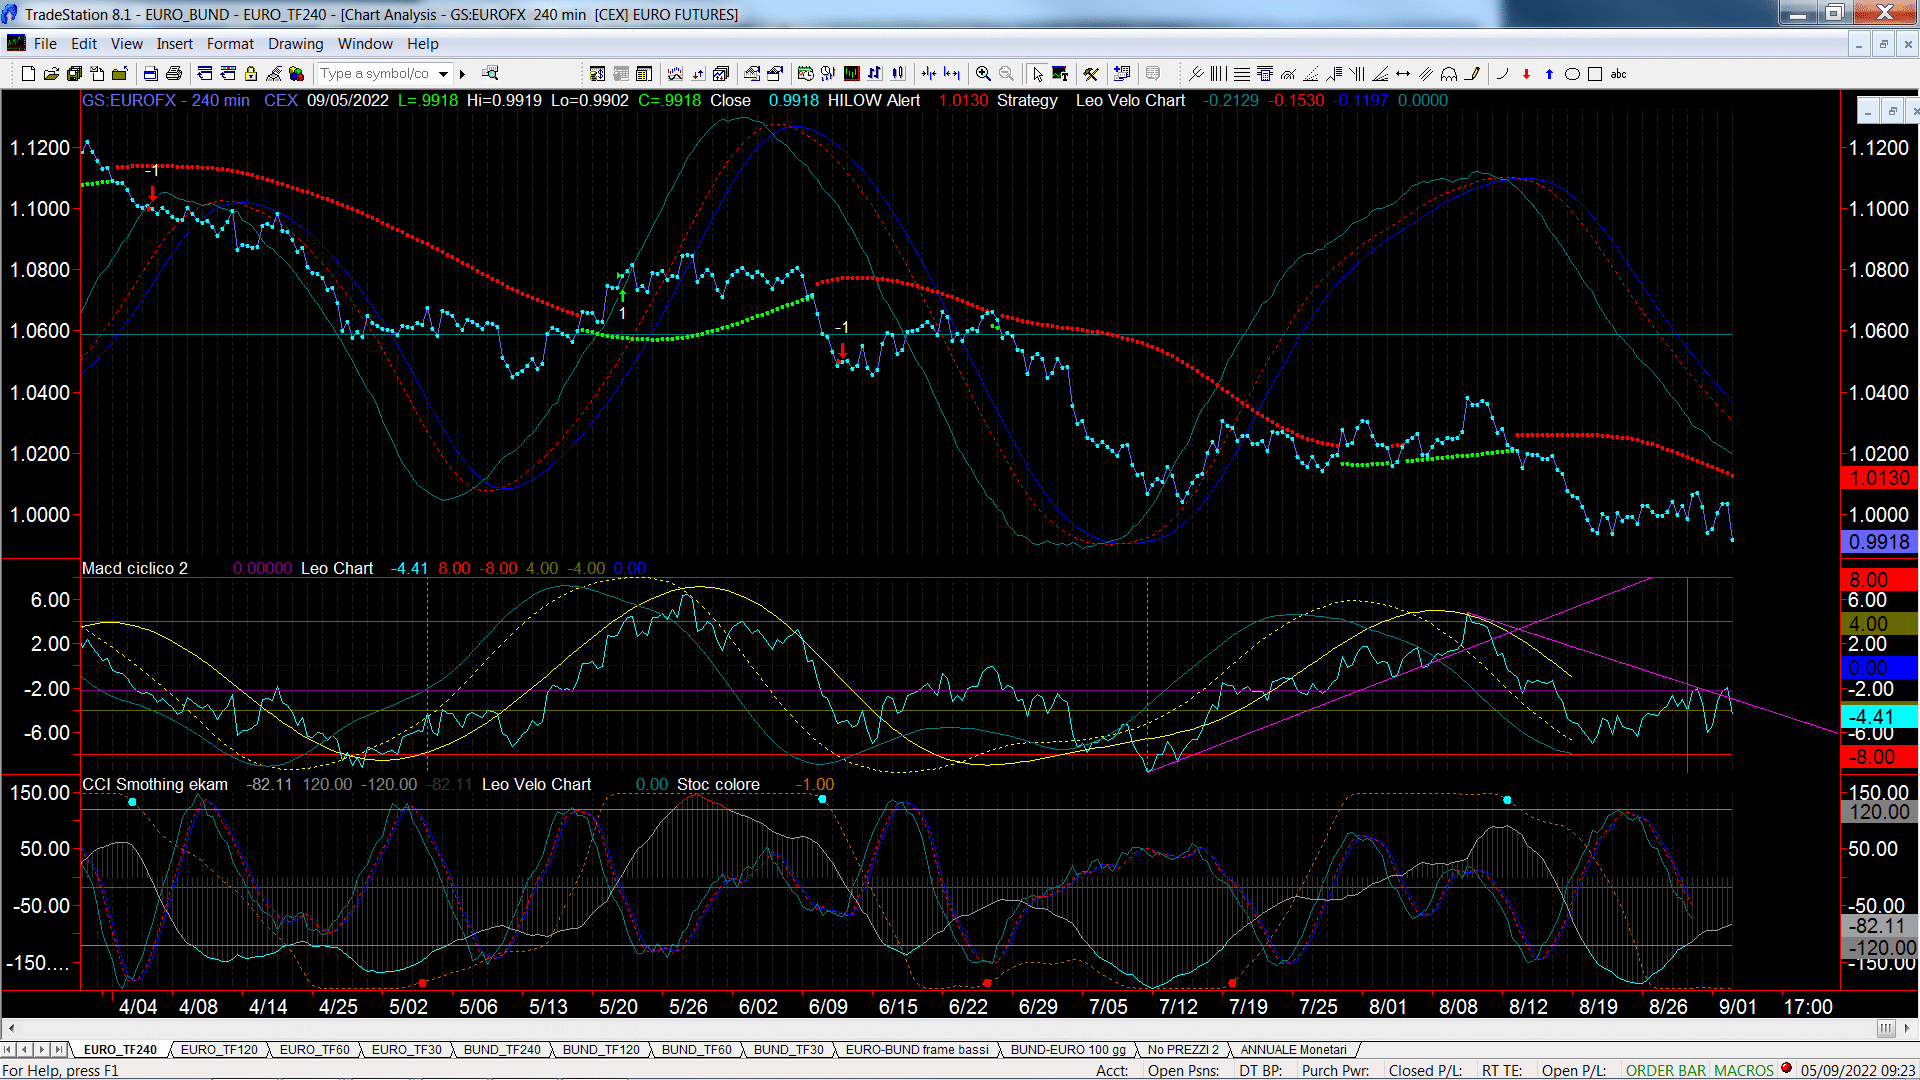Switch to the BUND_TF60 workspace tab

pyautogui.click(x=696, y=1049)
